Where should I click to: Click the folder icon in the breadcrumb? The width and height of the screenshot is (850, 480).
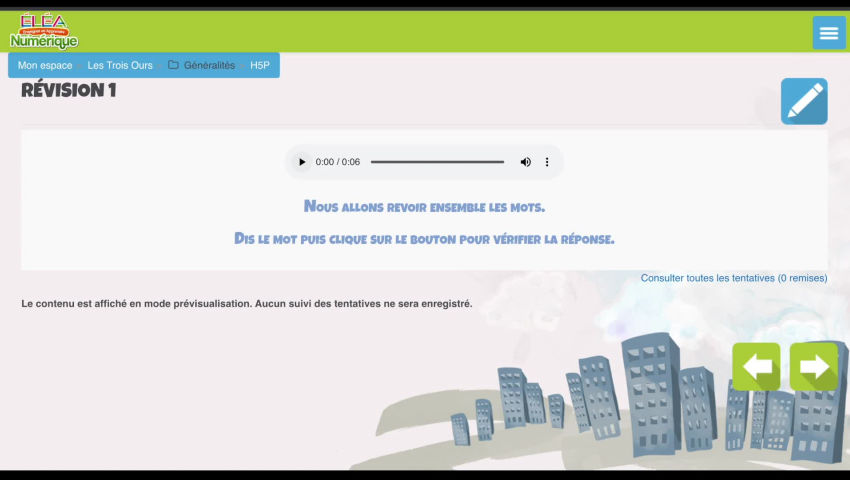click(x=173, y=65)
